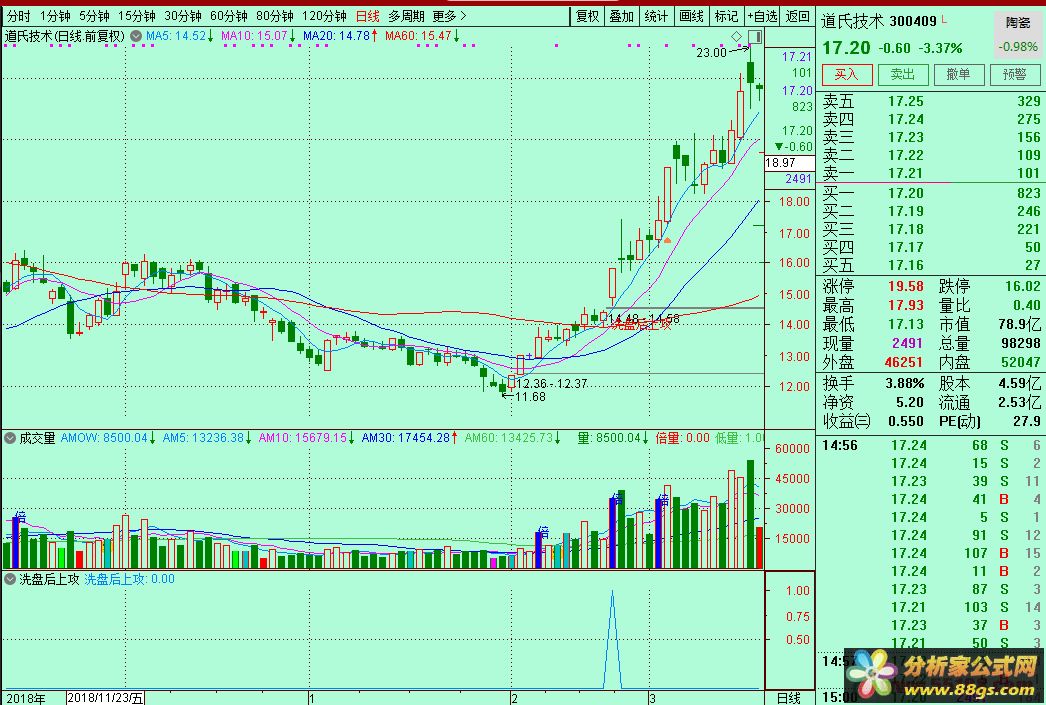Viewport: 1046px width, 705px height.
Task: Click the 11.68 low price annotation
Action: [x=530, y=397]
